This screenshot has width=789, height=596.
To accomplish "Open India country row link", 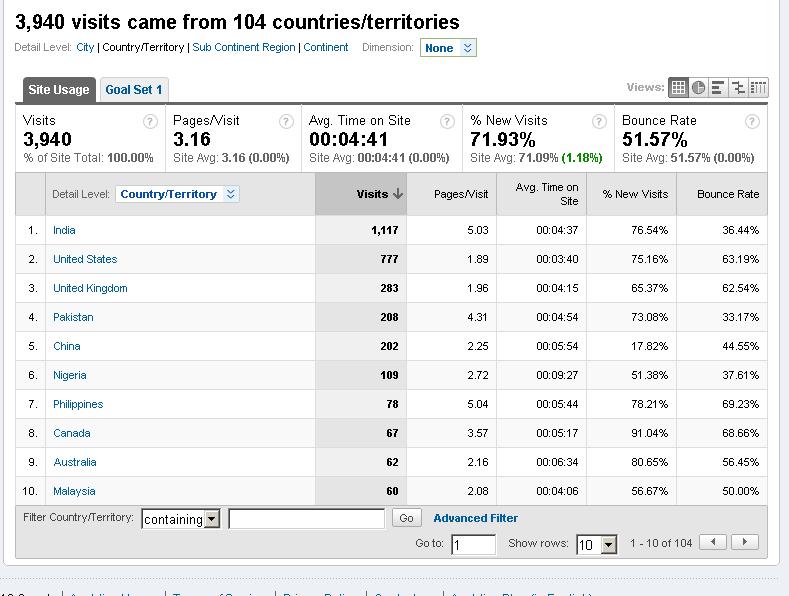I will click(x=64, y=231).
